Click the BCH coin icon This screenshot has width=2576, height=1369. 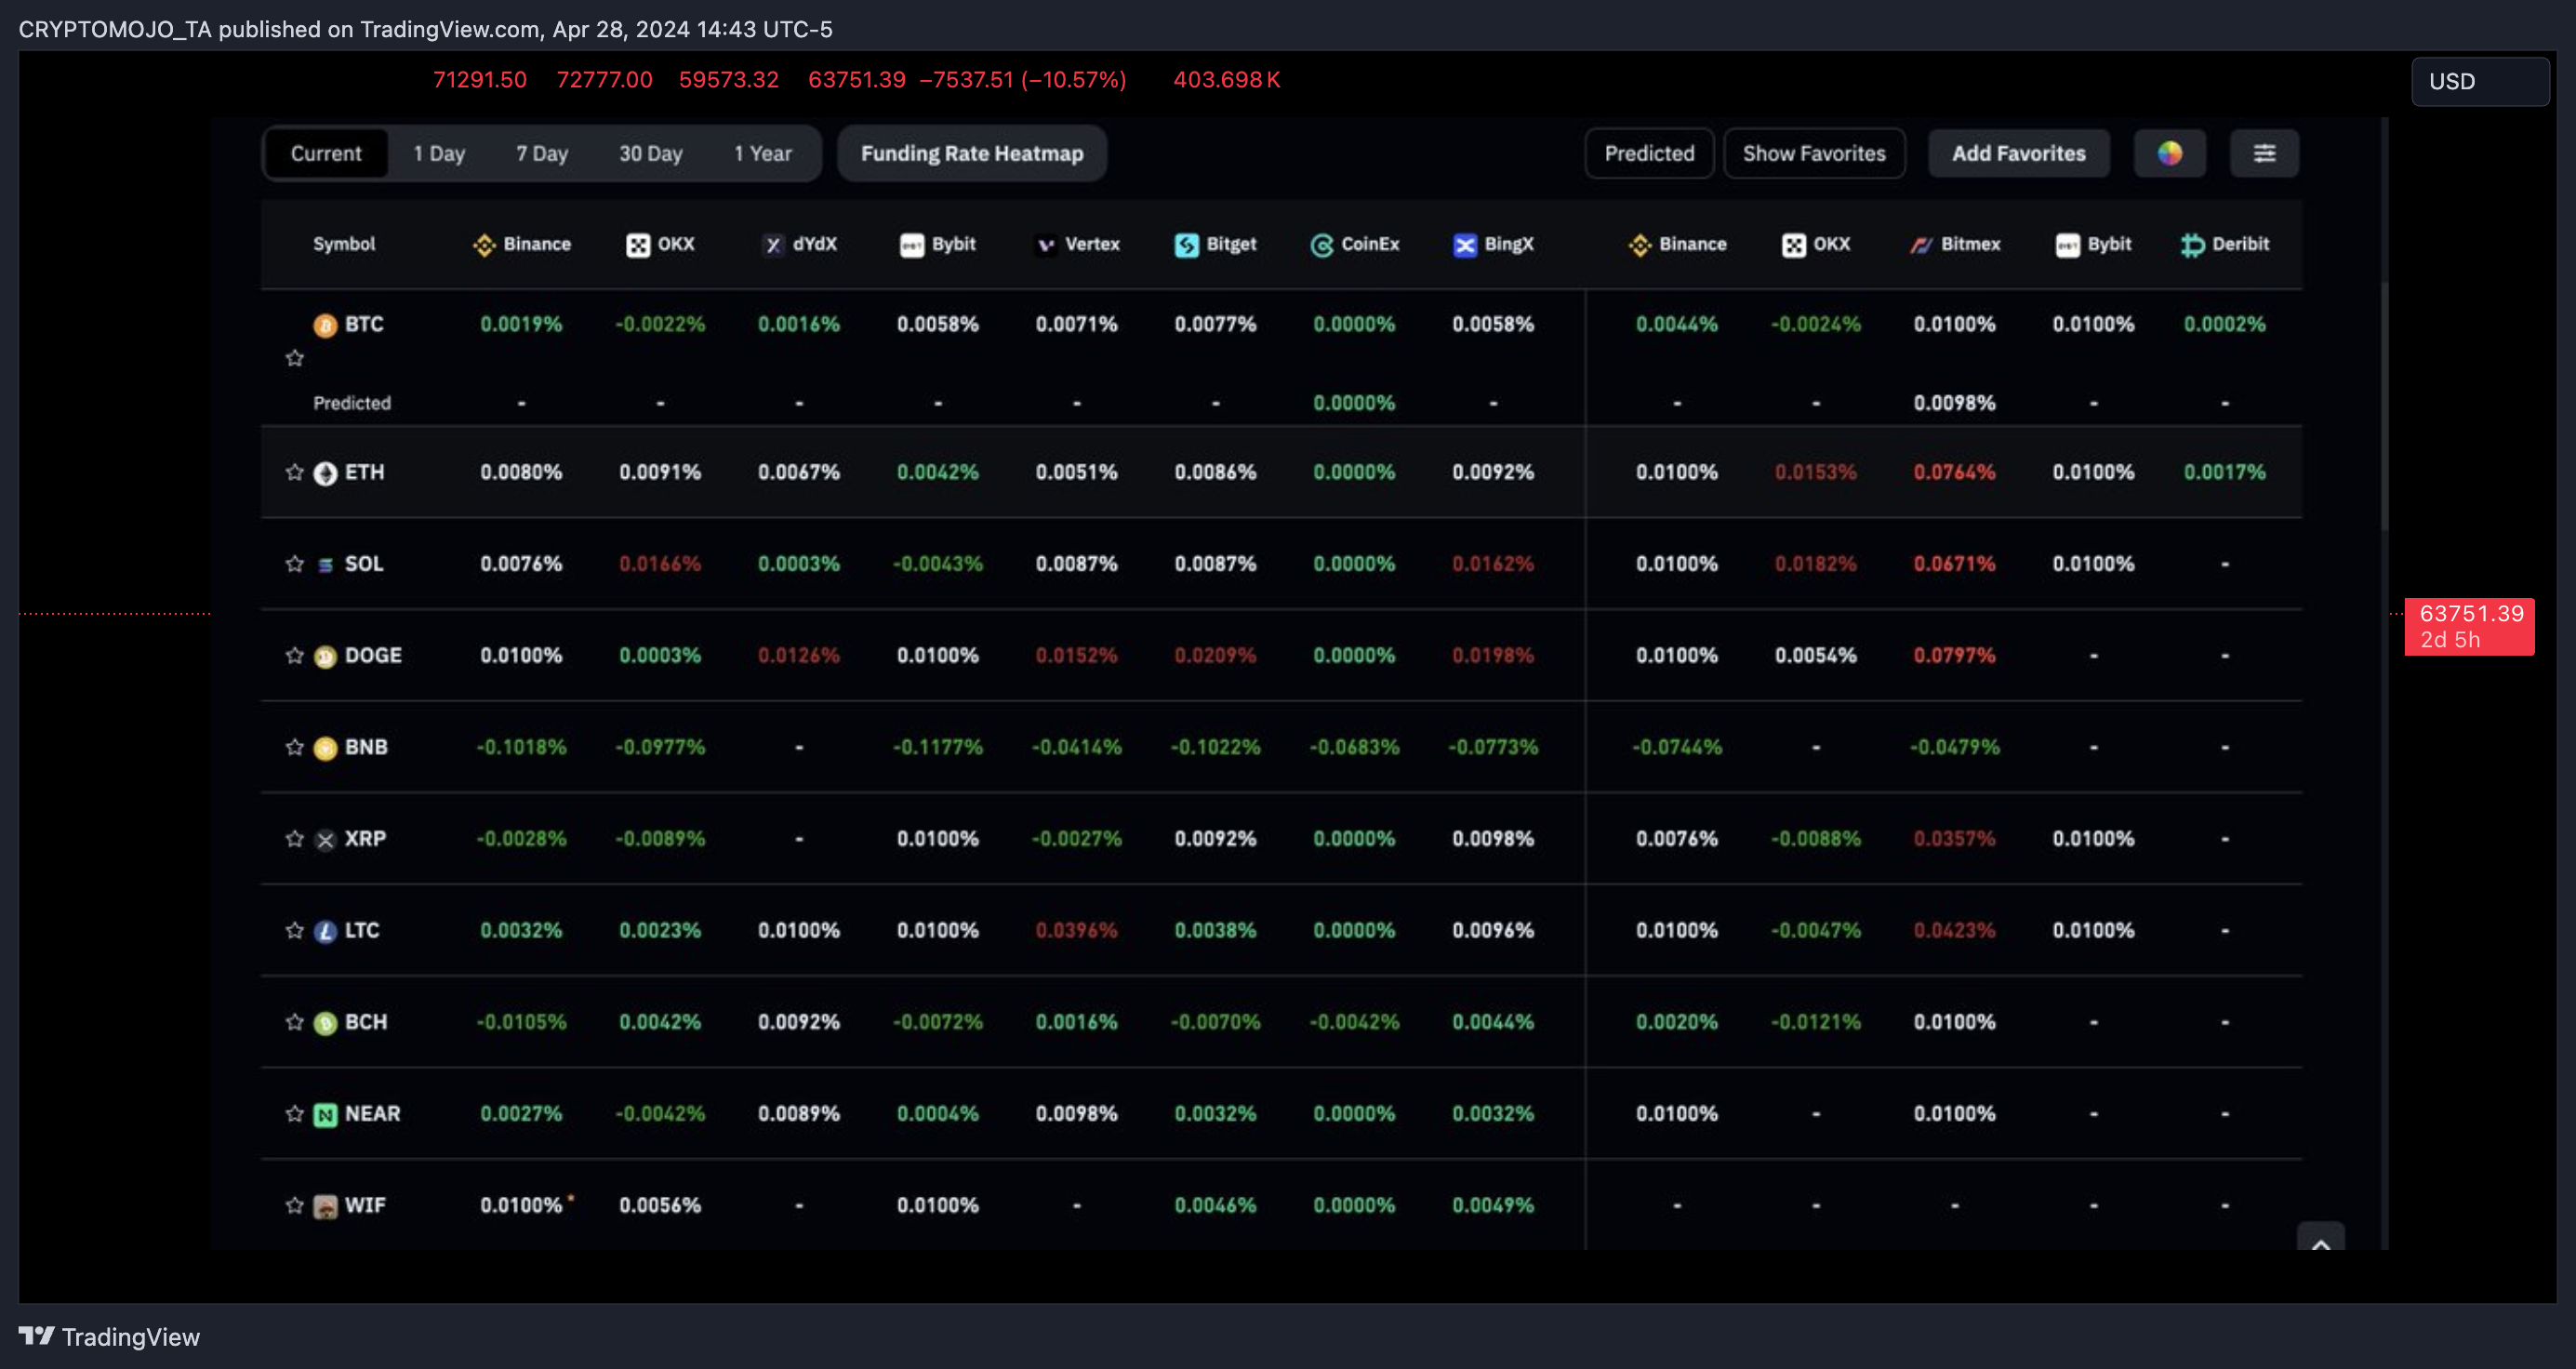325,1023
